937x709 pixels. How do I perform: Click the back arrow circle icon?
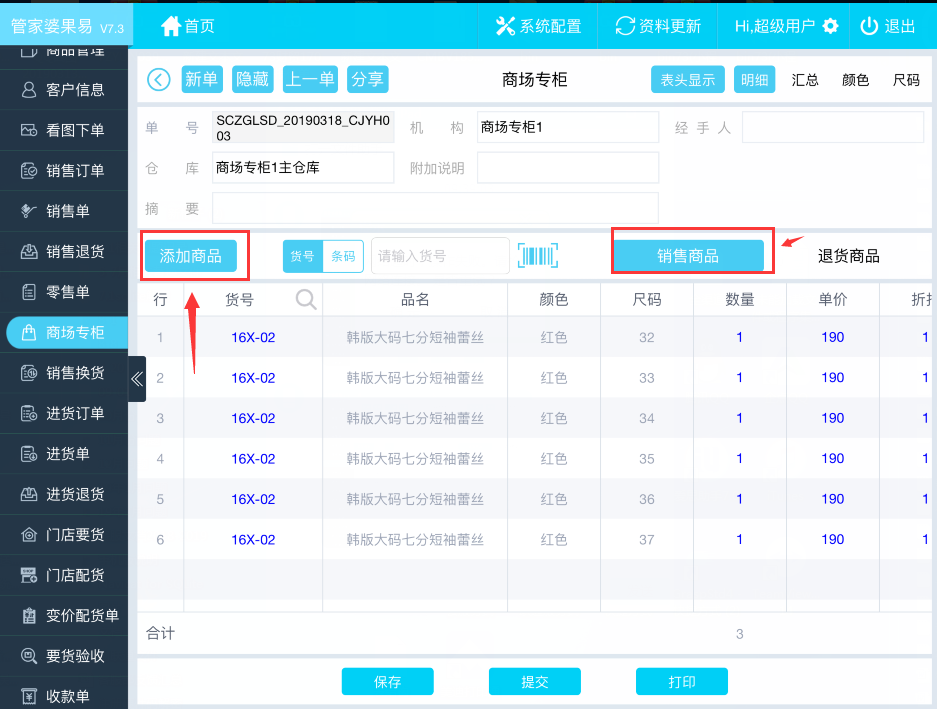click(158, 80)
